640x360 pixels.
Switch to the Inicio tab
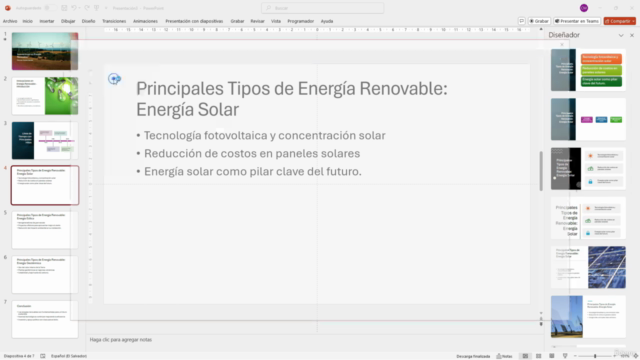27,21
